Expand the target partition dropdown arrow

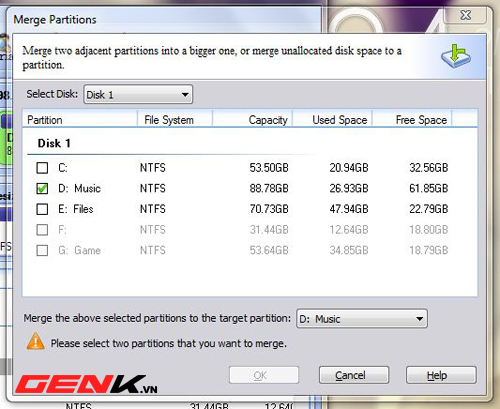click(419, 319)
